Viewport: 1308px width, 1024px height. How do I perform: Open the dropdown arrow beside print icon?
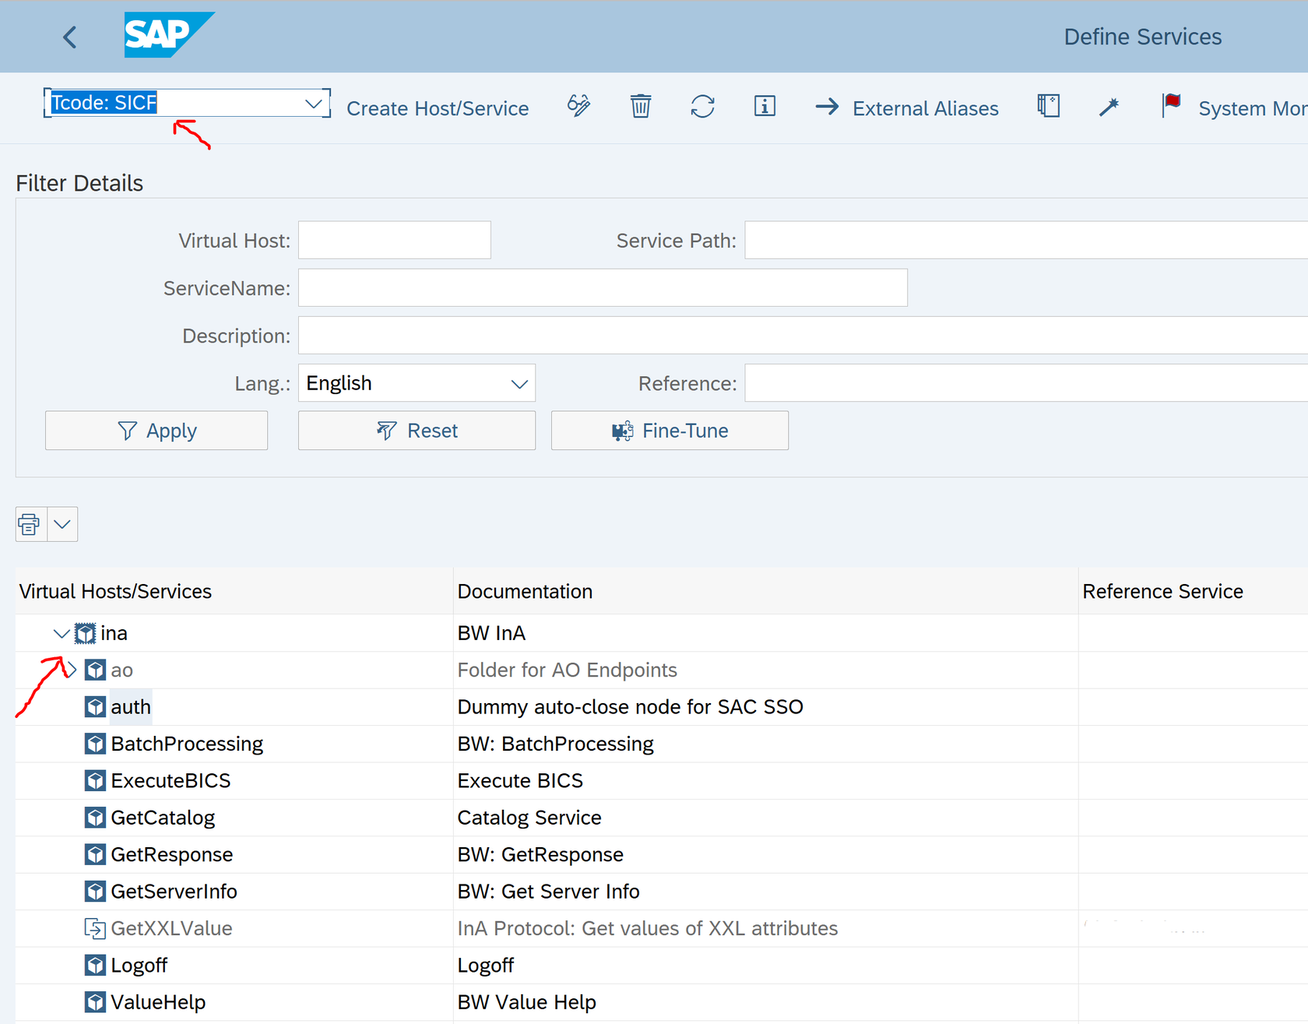coord(62,524)
